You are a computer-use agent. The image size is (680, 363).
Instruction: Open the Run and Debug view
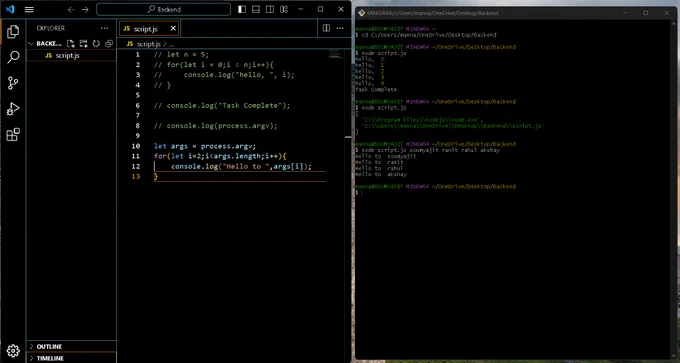click(13, 108)
